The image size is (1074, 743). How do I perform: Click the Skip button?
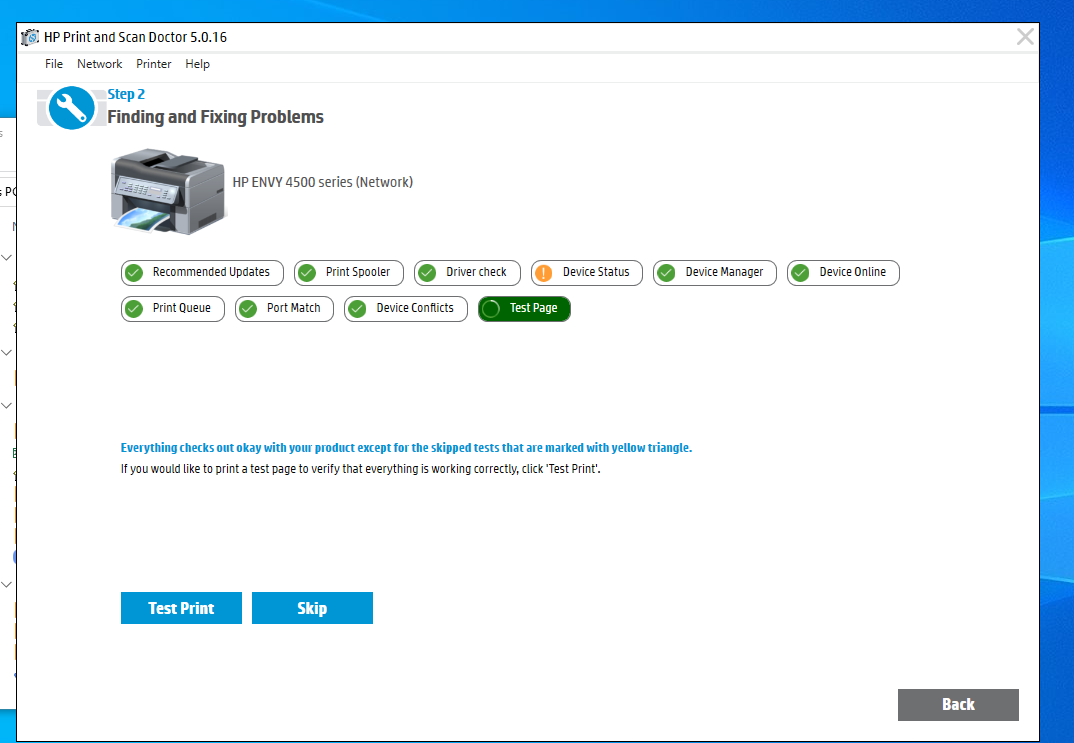(x=312, y=607)
